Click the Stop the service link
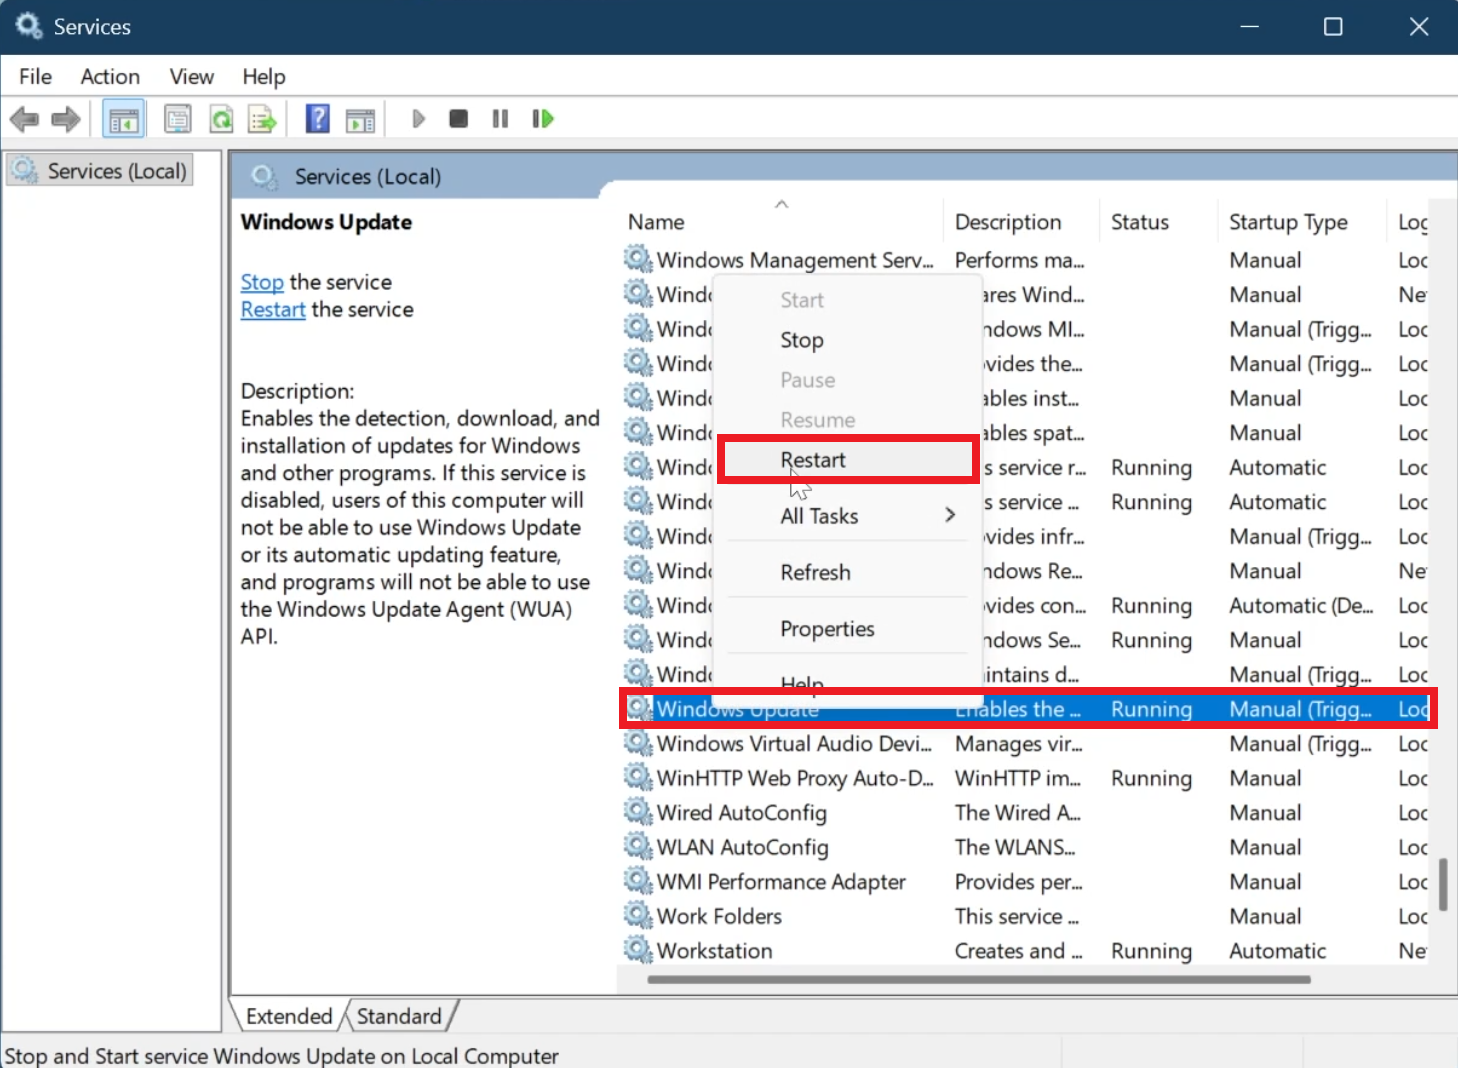The width and height of the screenshot is (1458, 1068). [262, 282]
